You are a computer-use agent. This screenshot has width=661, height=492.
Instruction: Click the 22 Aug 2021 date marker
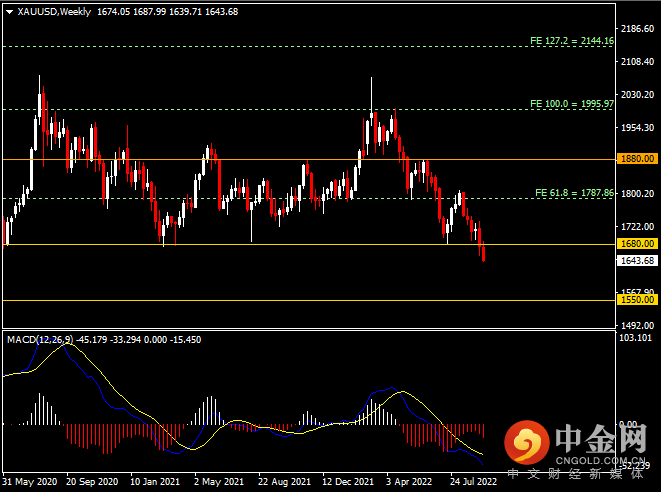pyautogui.click(x=284, y=481)
